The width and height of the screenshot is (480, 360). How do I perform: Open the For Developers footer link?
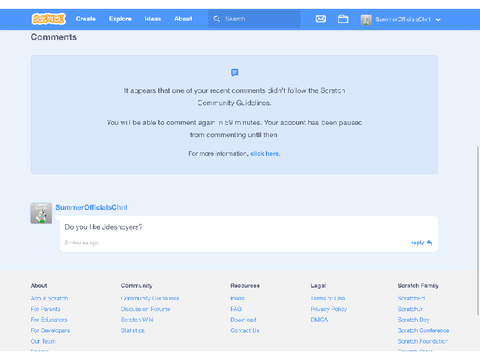[x=50, y=330]
